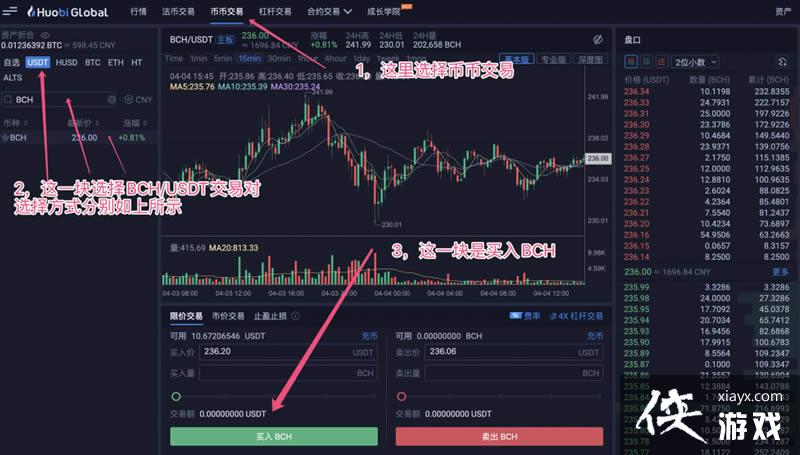The image size is (800, 455).
Task: Clear the BCH search field
Action: pos(112,99)
